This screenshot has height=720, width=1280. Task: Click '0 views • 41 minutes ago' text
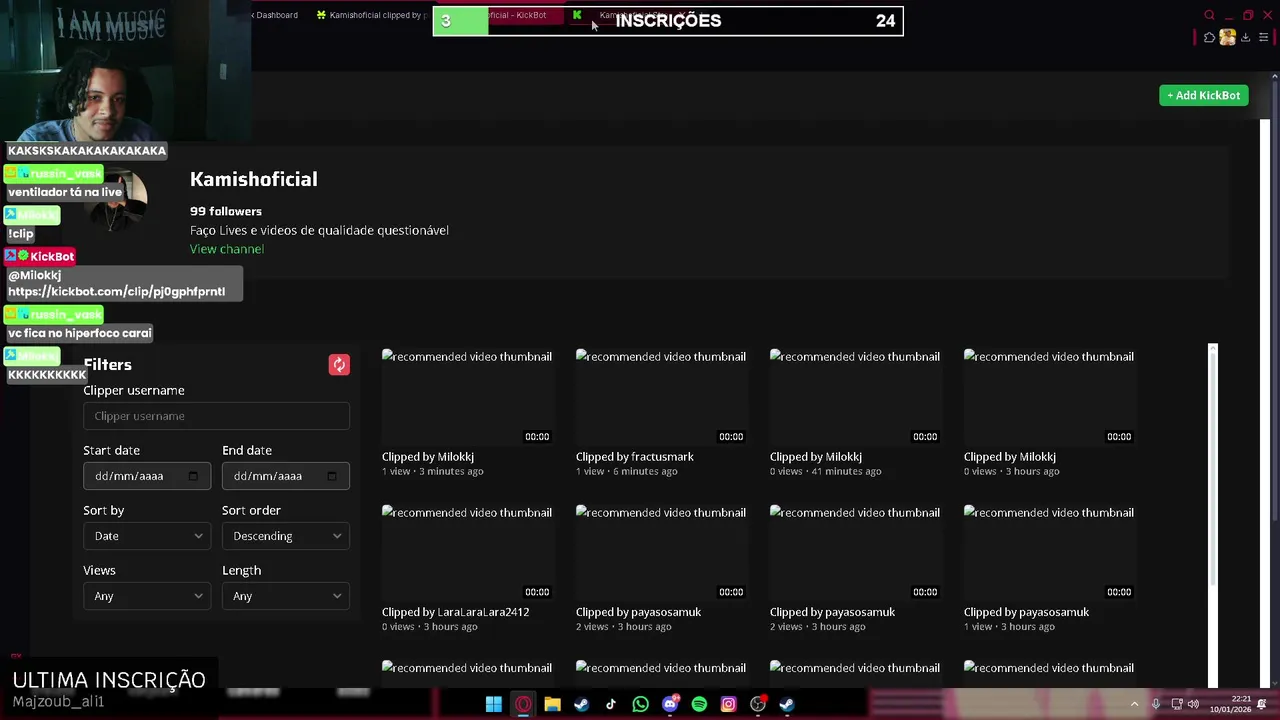pyautogui.click(x=826, y=471)
